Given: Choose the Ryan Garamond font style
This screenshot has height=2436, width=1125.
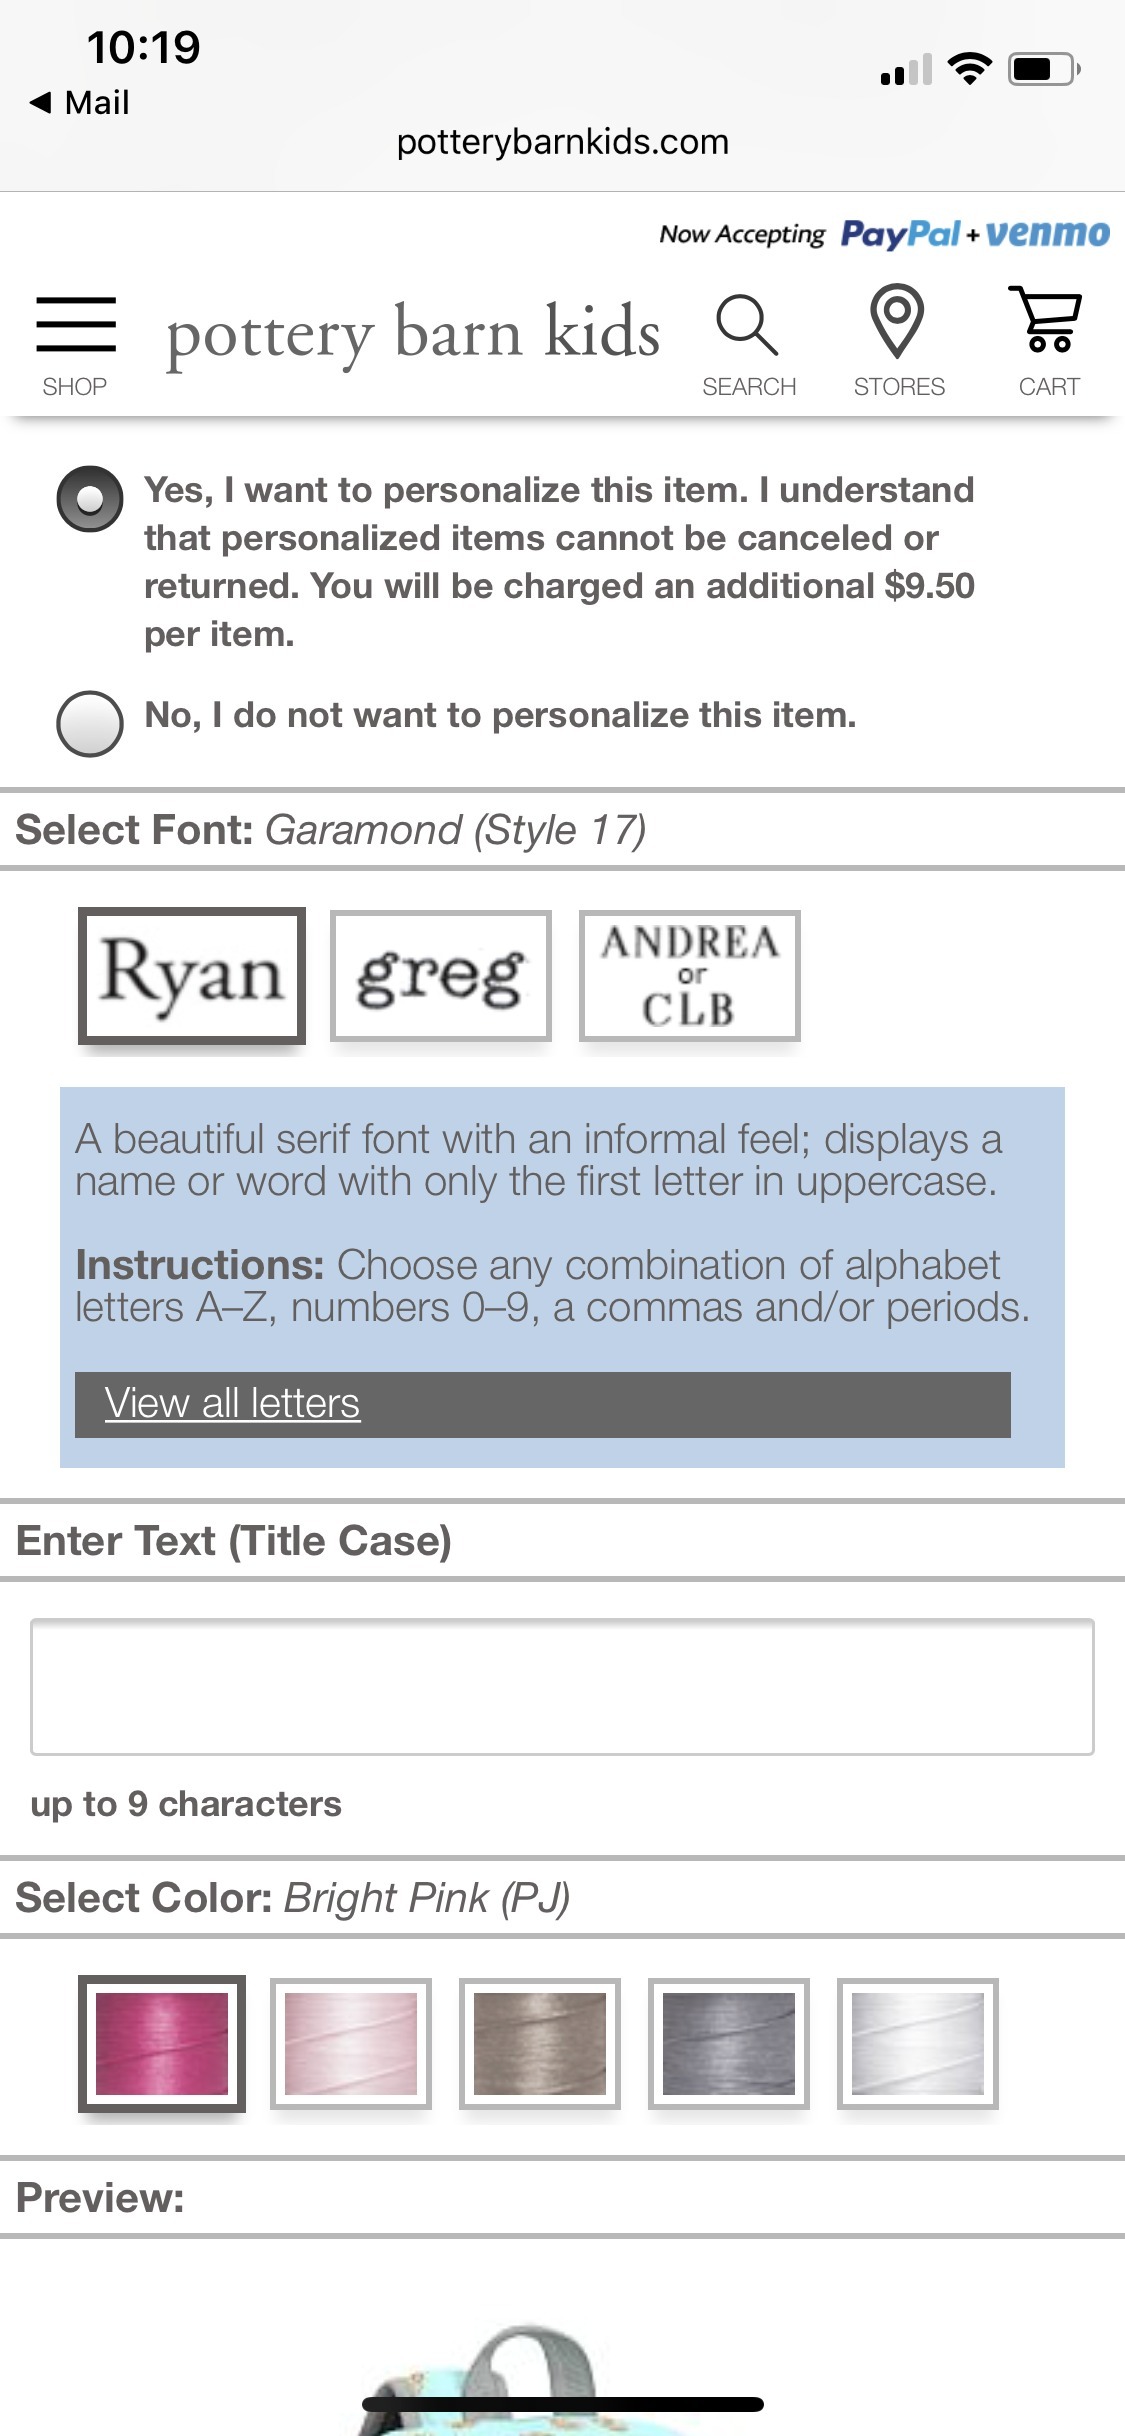Looking at the screenshot, I should pyautogui.click(x=192, y=975).
